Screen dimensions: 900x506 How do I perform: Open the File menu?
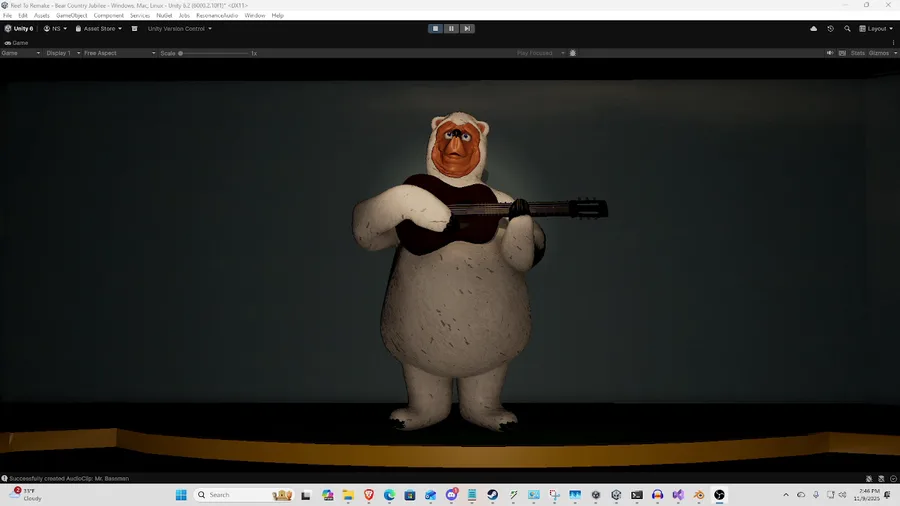(x=7, y=15)
